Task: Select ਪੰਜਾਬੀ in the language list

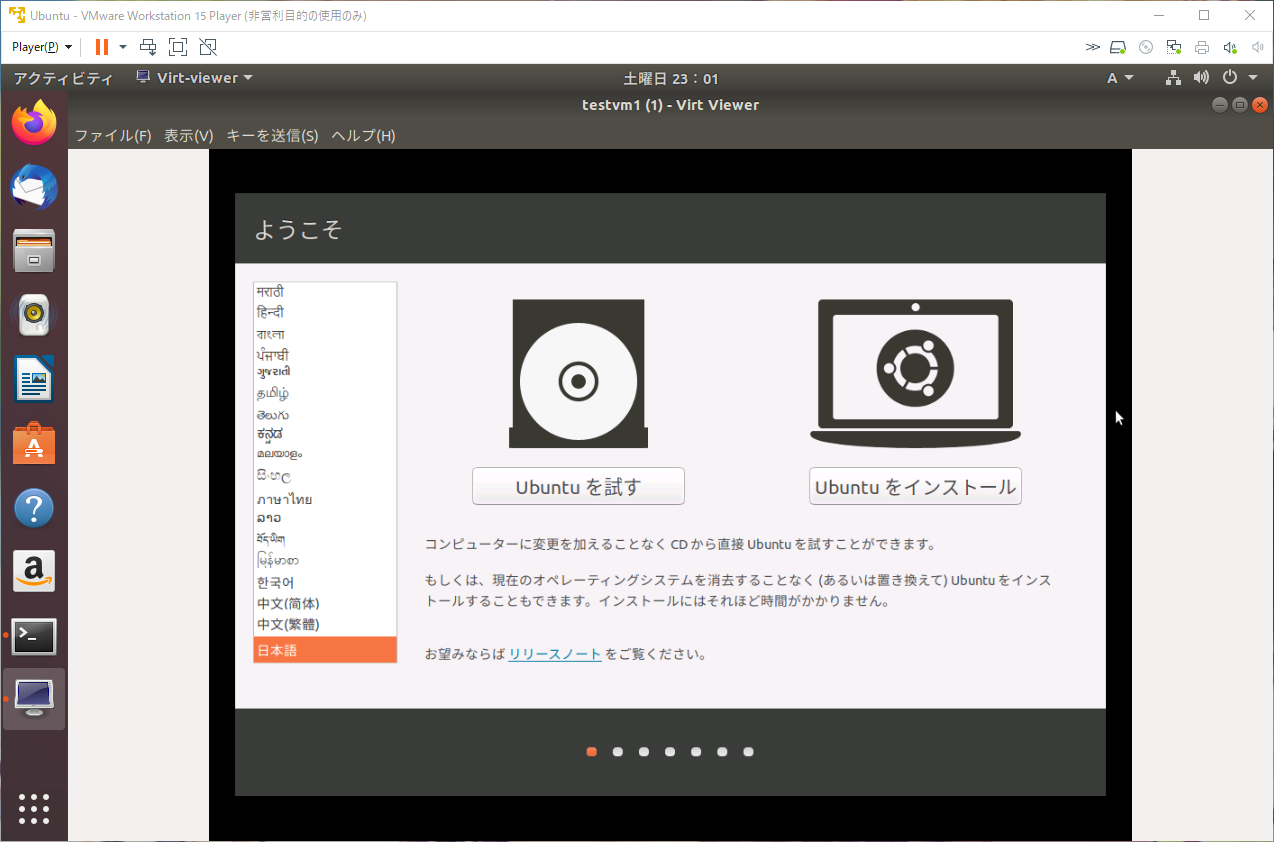Action: pos(325,355)
